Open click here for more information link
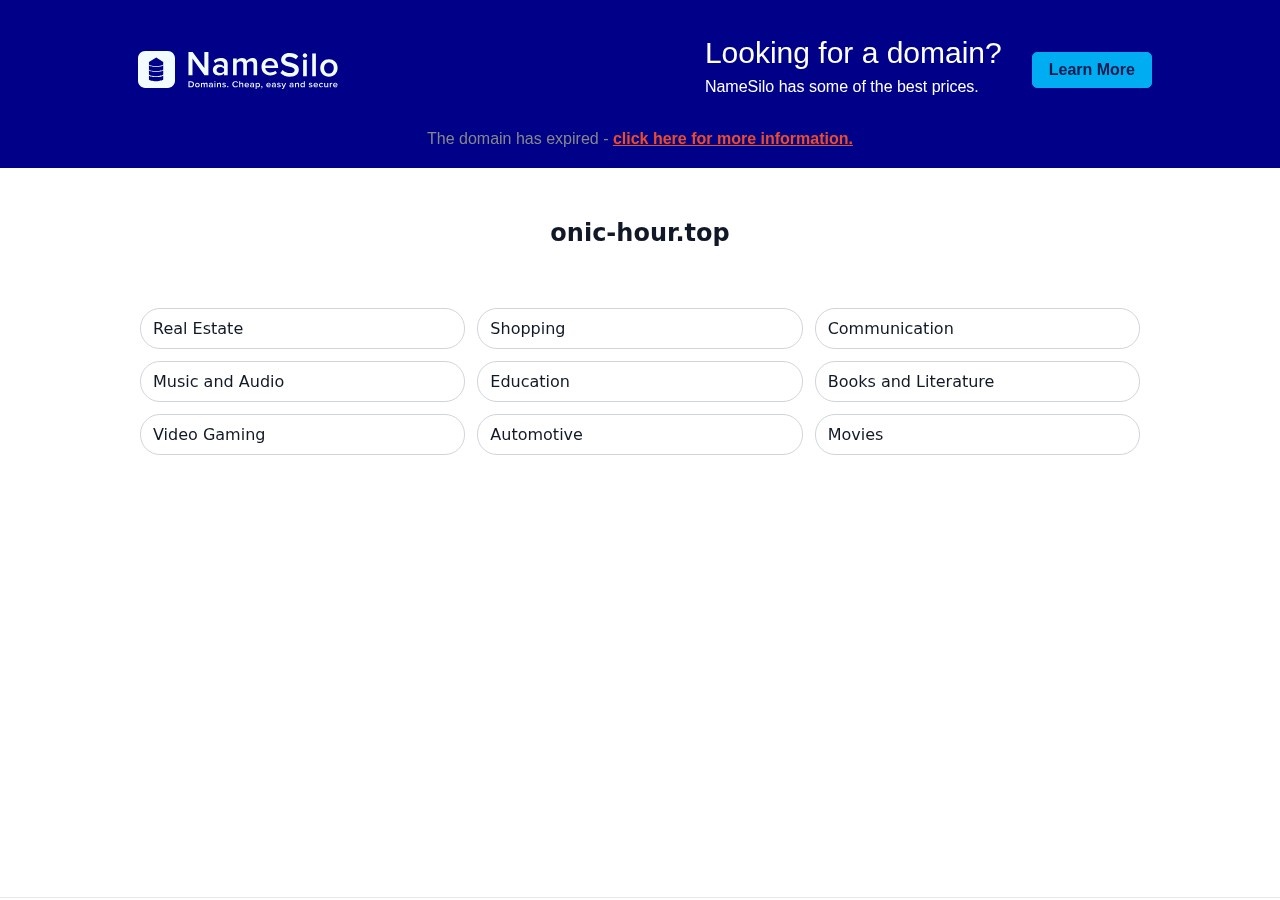The height and width of the screenshot is (900, 1280). click(x=733, y=138)
